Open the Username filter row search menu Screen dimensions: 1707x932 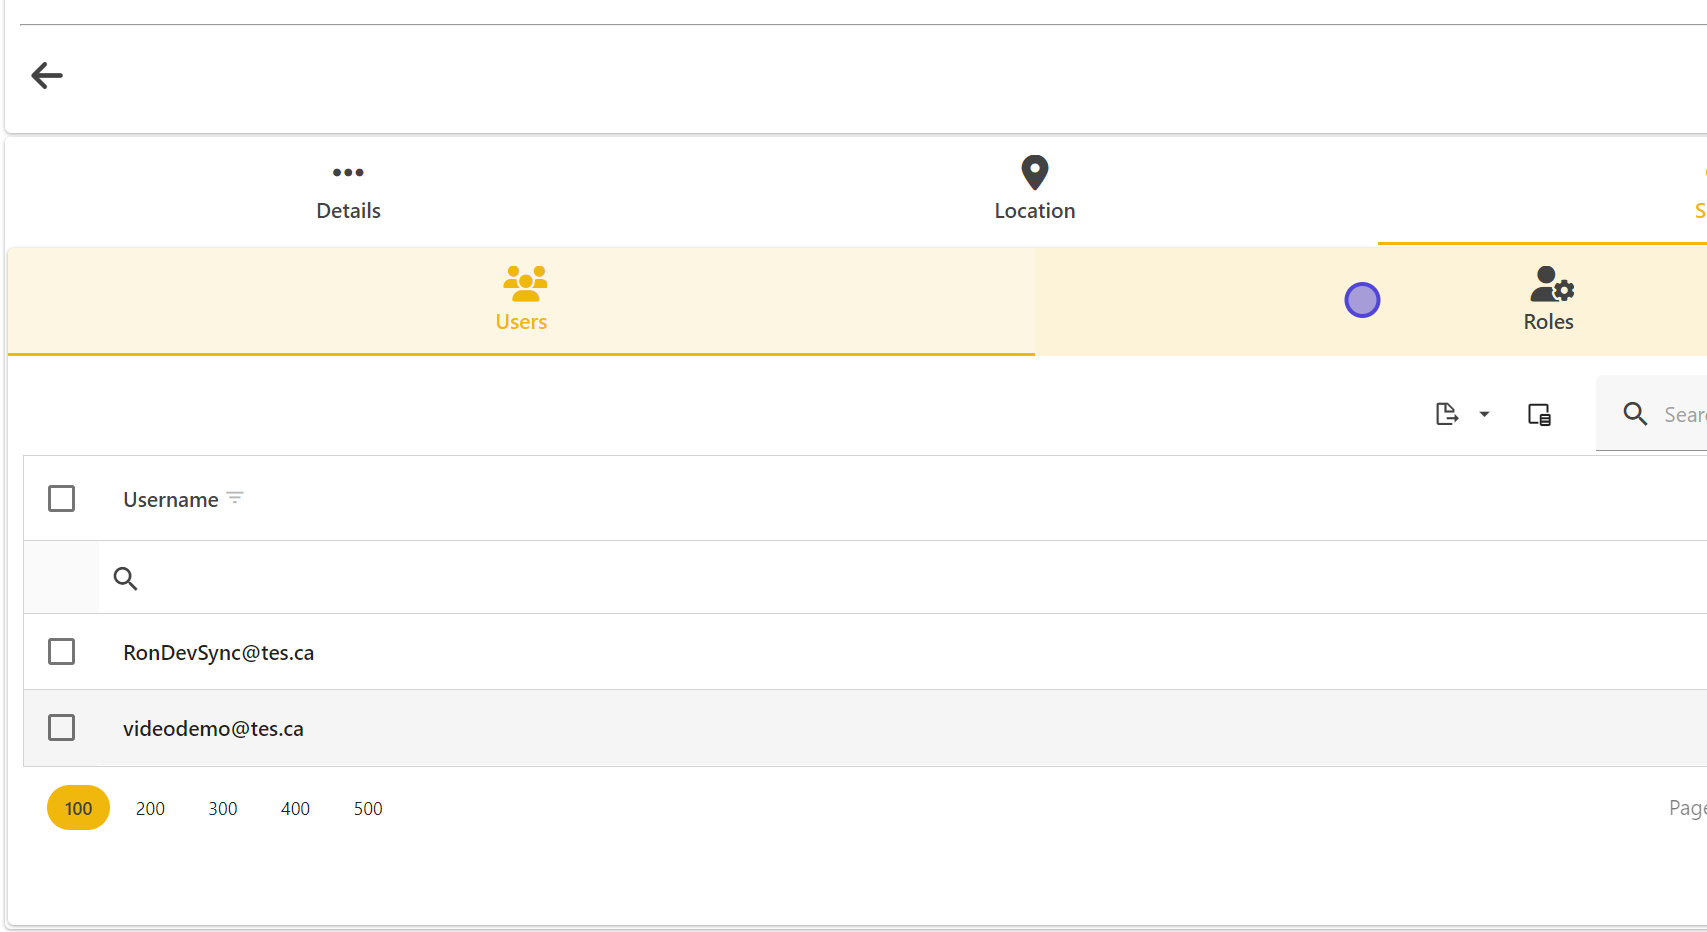[x=125, y=578]
